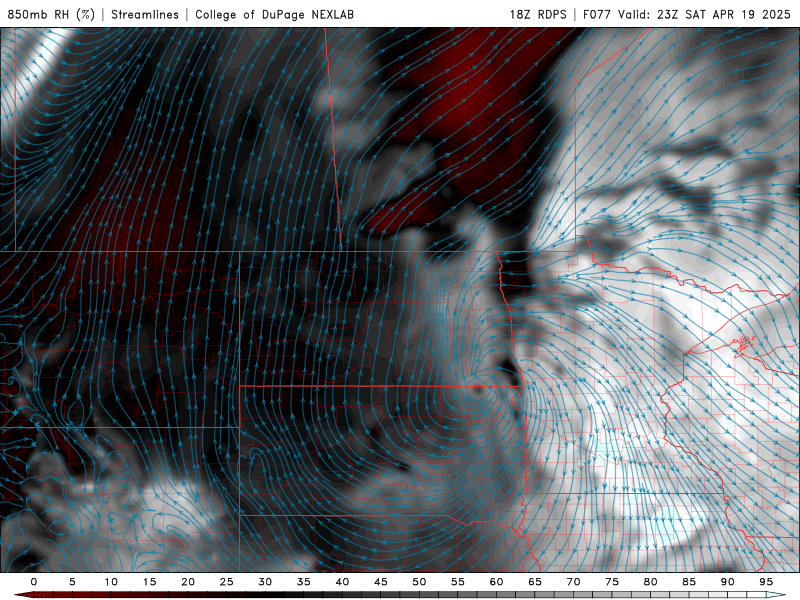Image resolution: width=800 pixels, height=600 pixels.
Task: Click the colorbar label "95"
Action: pyautogui.click(x=766, y=582)
